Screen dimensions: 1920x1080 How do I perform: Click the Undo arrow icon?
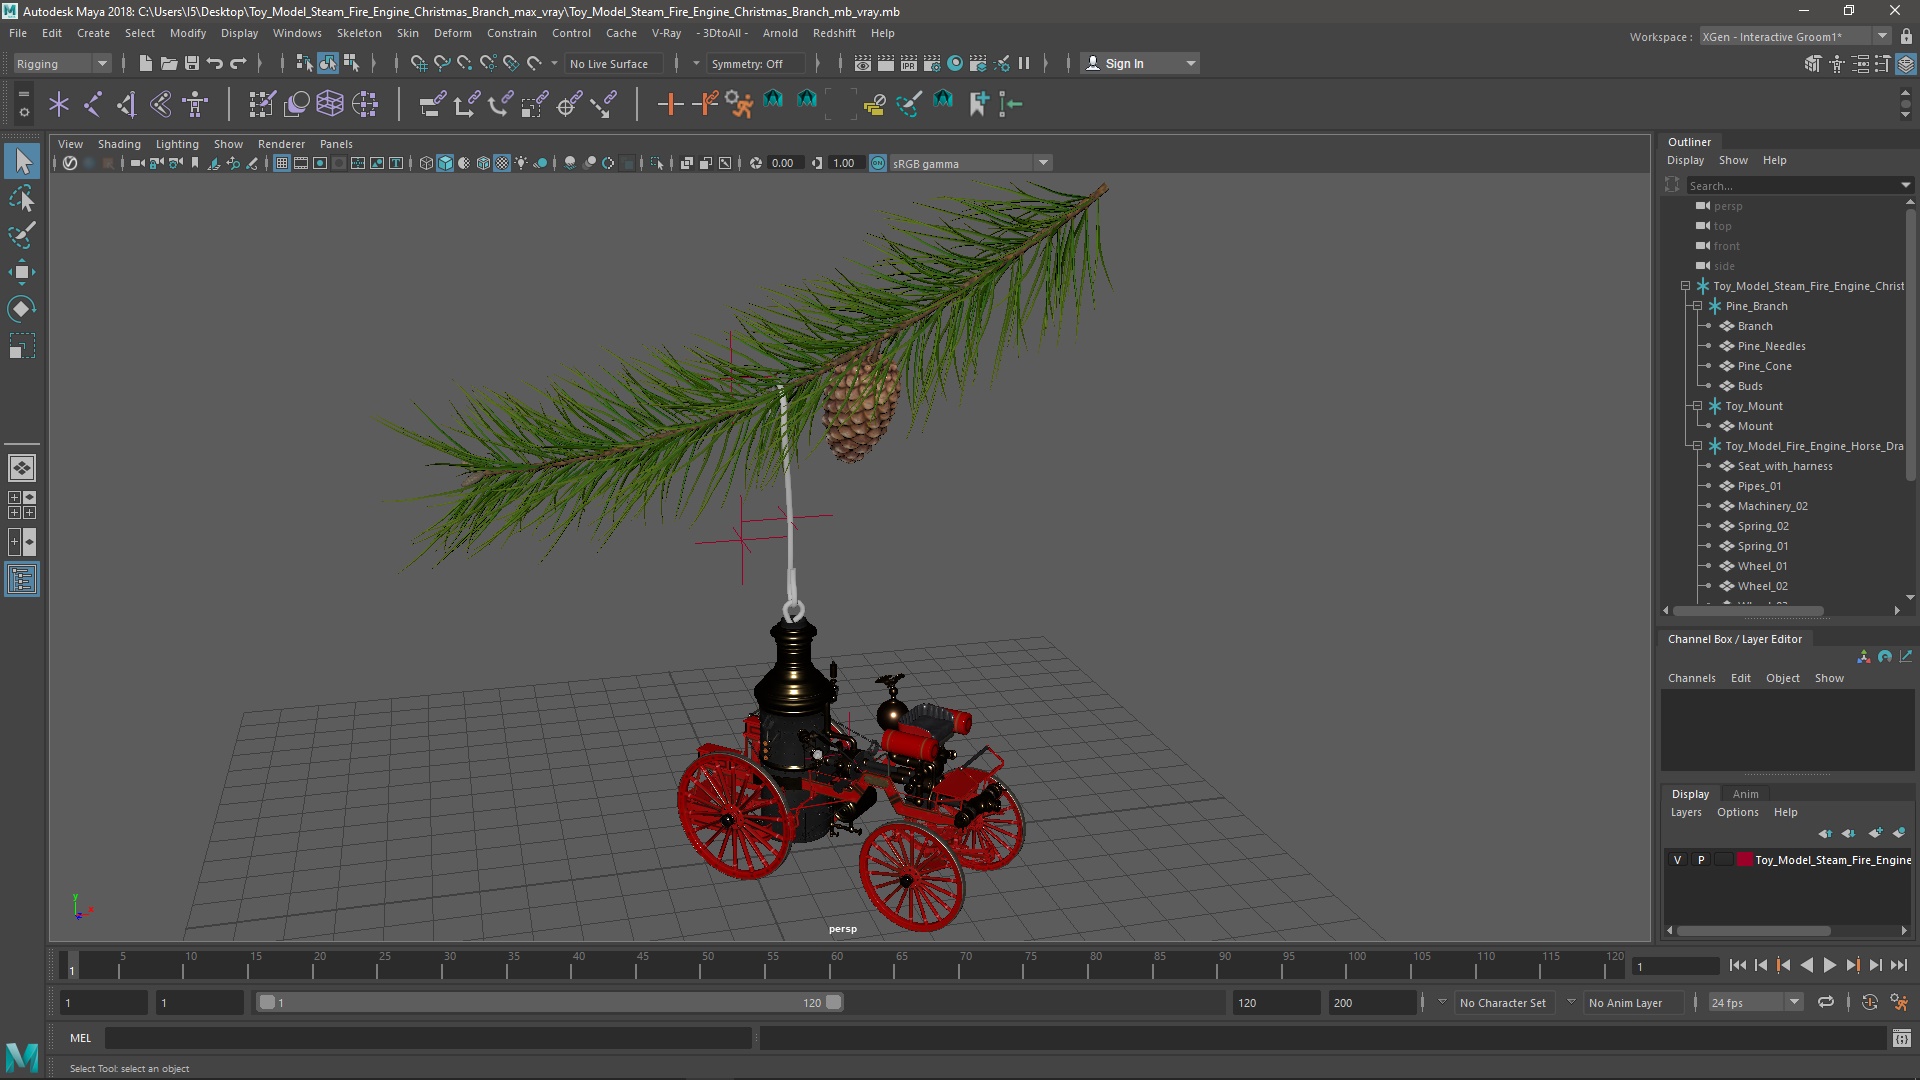[x=215, y=63]
